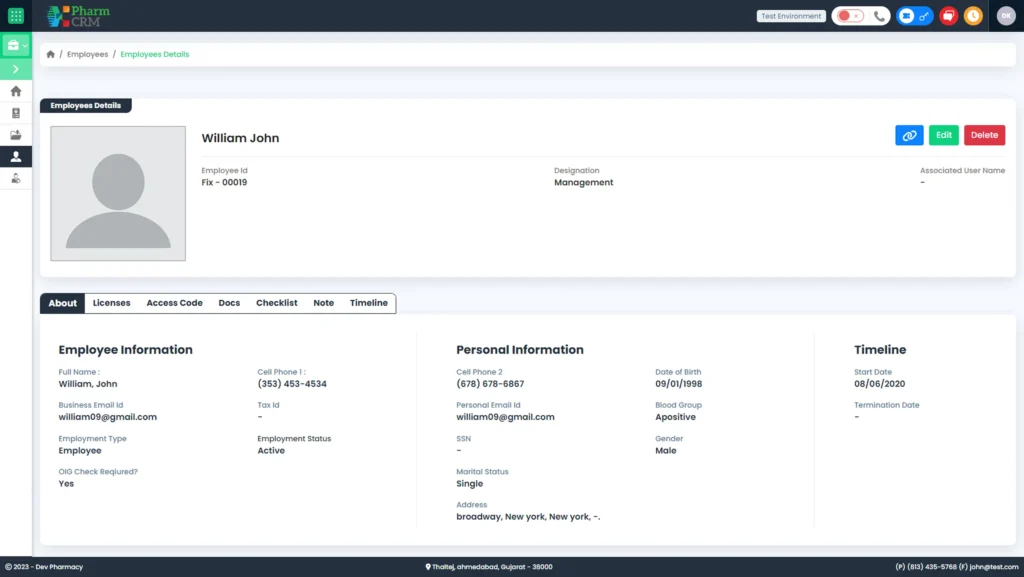Collapse the green sidebar using the arrow toggle

pos(16,68)
